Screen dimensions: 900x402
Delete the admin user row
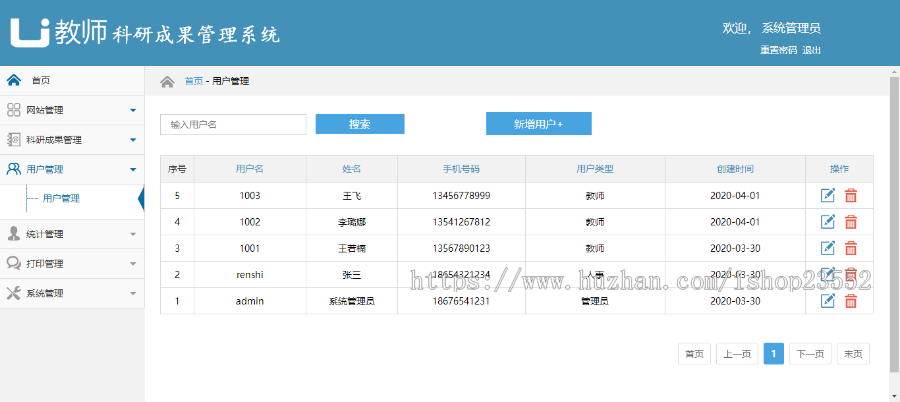click(851, 300)
